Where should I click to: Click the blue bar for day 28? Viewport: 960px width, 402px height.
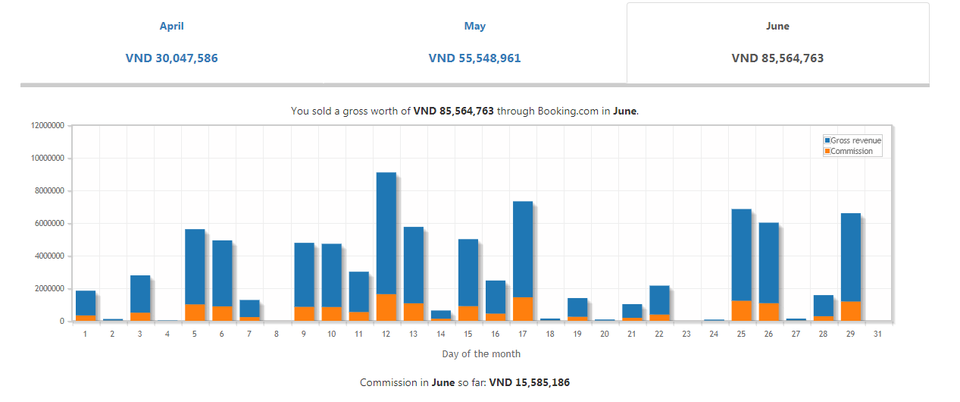tap(823, 306)
